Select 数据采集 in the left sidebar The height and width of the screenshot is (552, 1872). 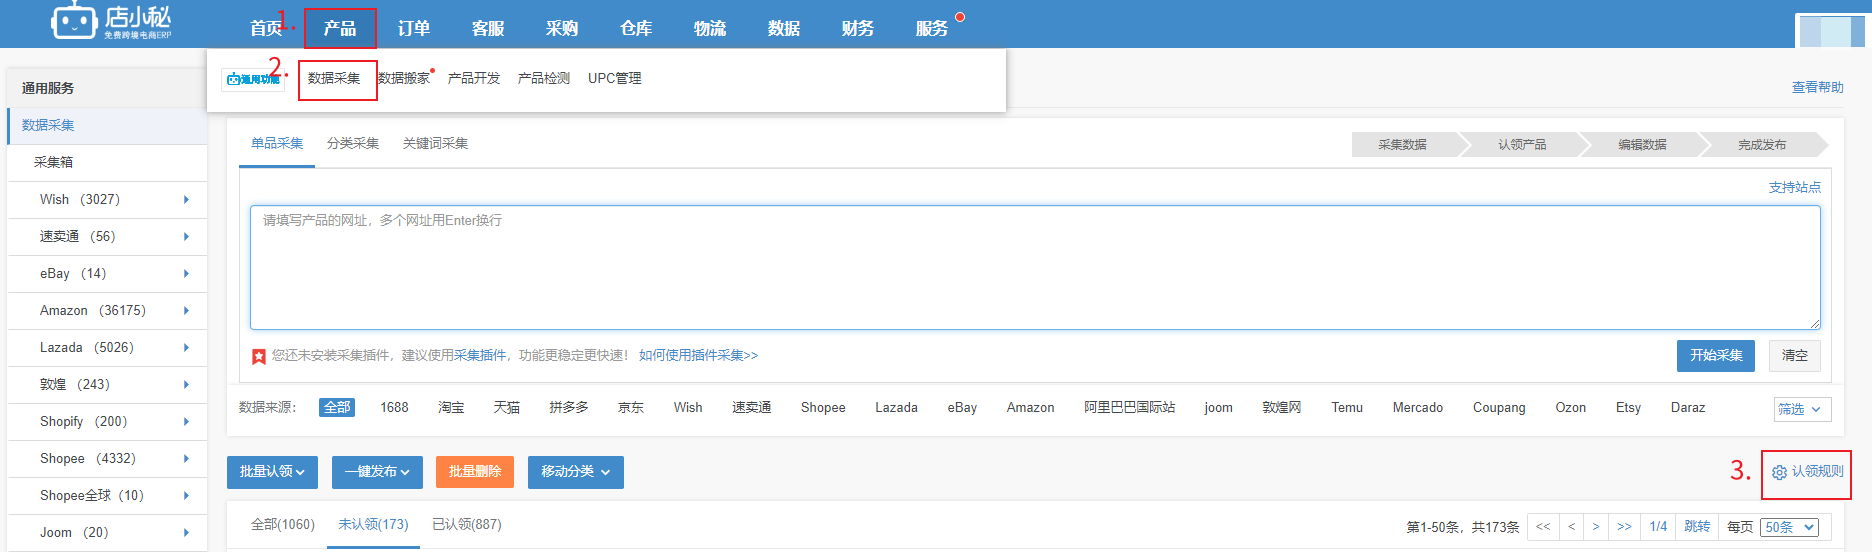coord(108,126)
